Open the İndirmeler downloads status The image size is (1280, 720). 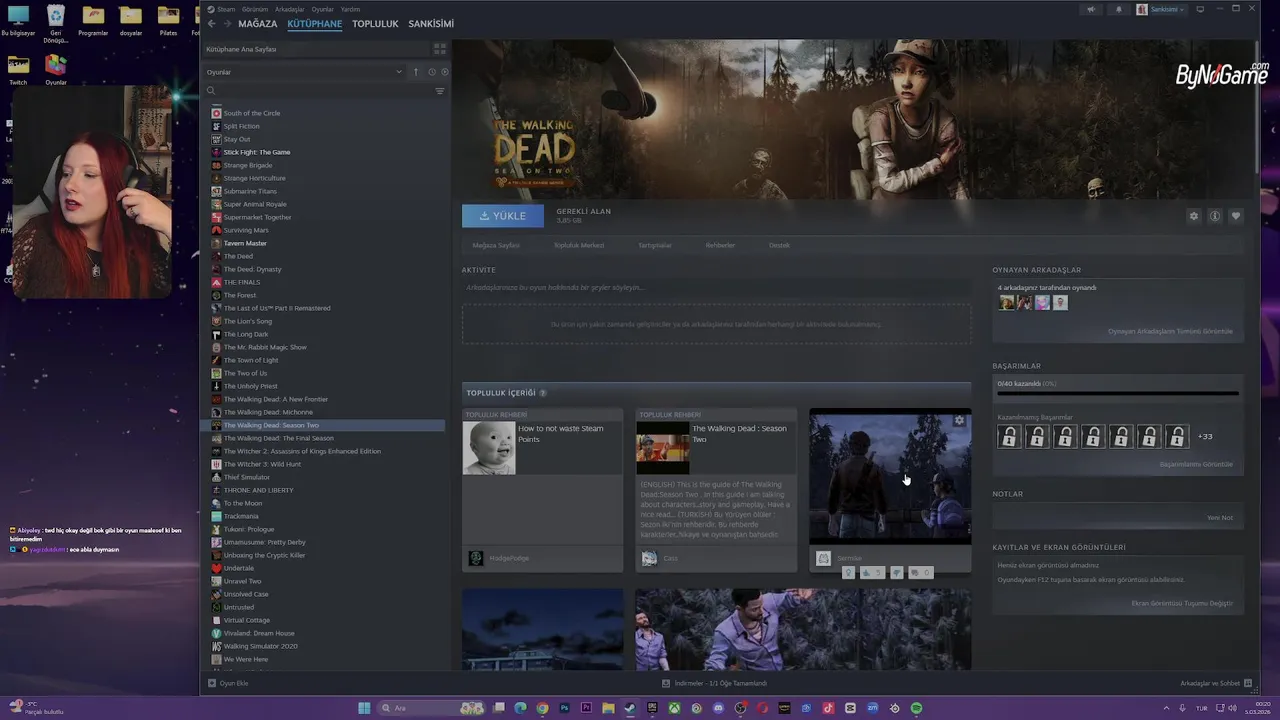(x=714, y=683)
